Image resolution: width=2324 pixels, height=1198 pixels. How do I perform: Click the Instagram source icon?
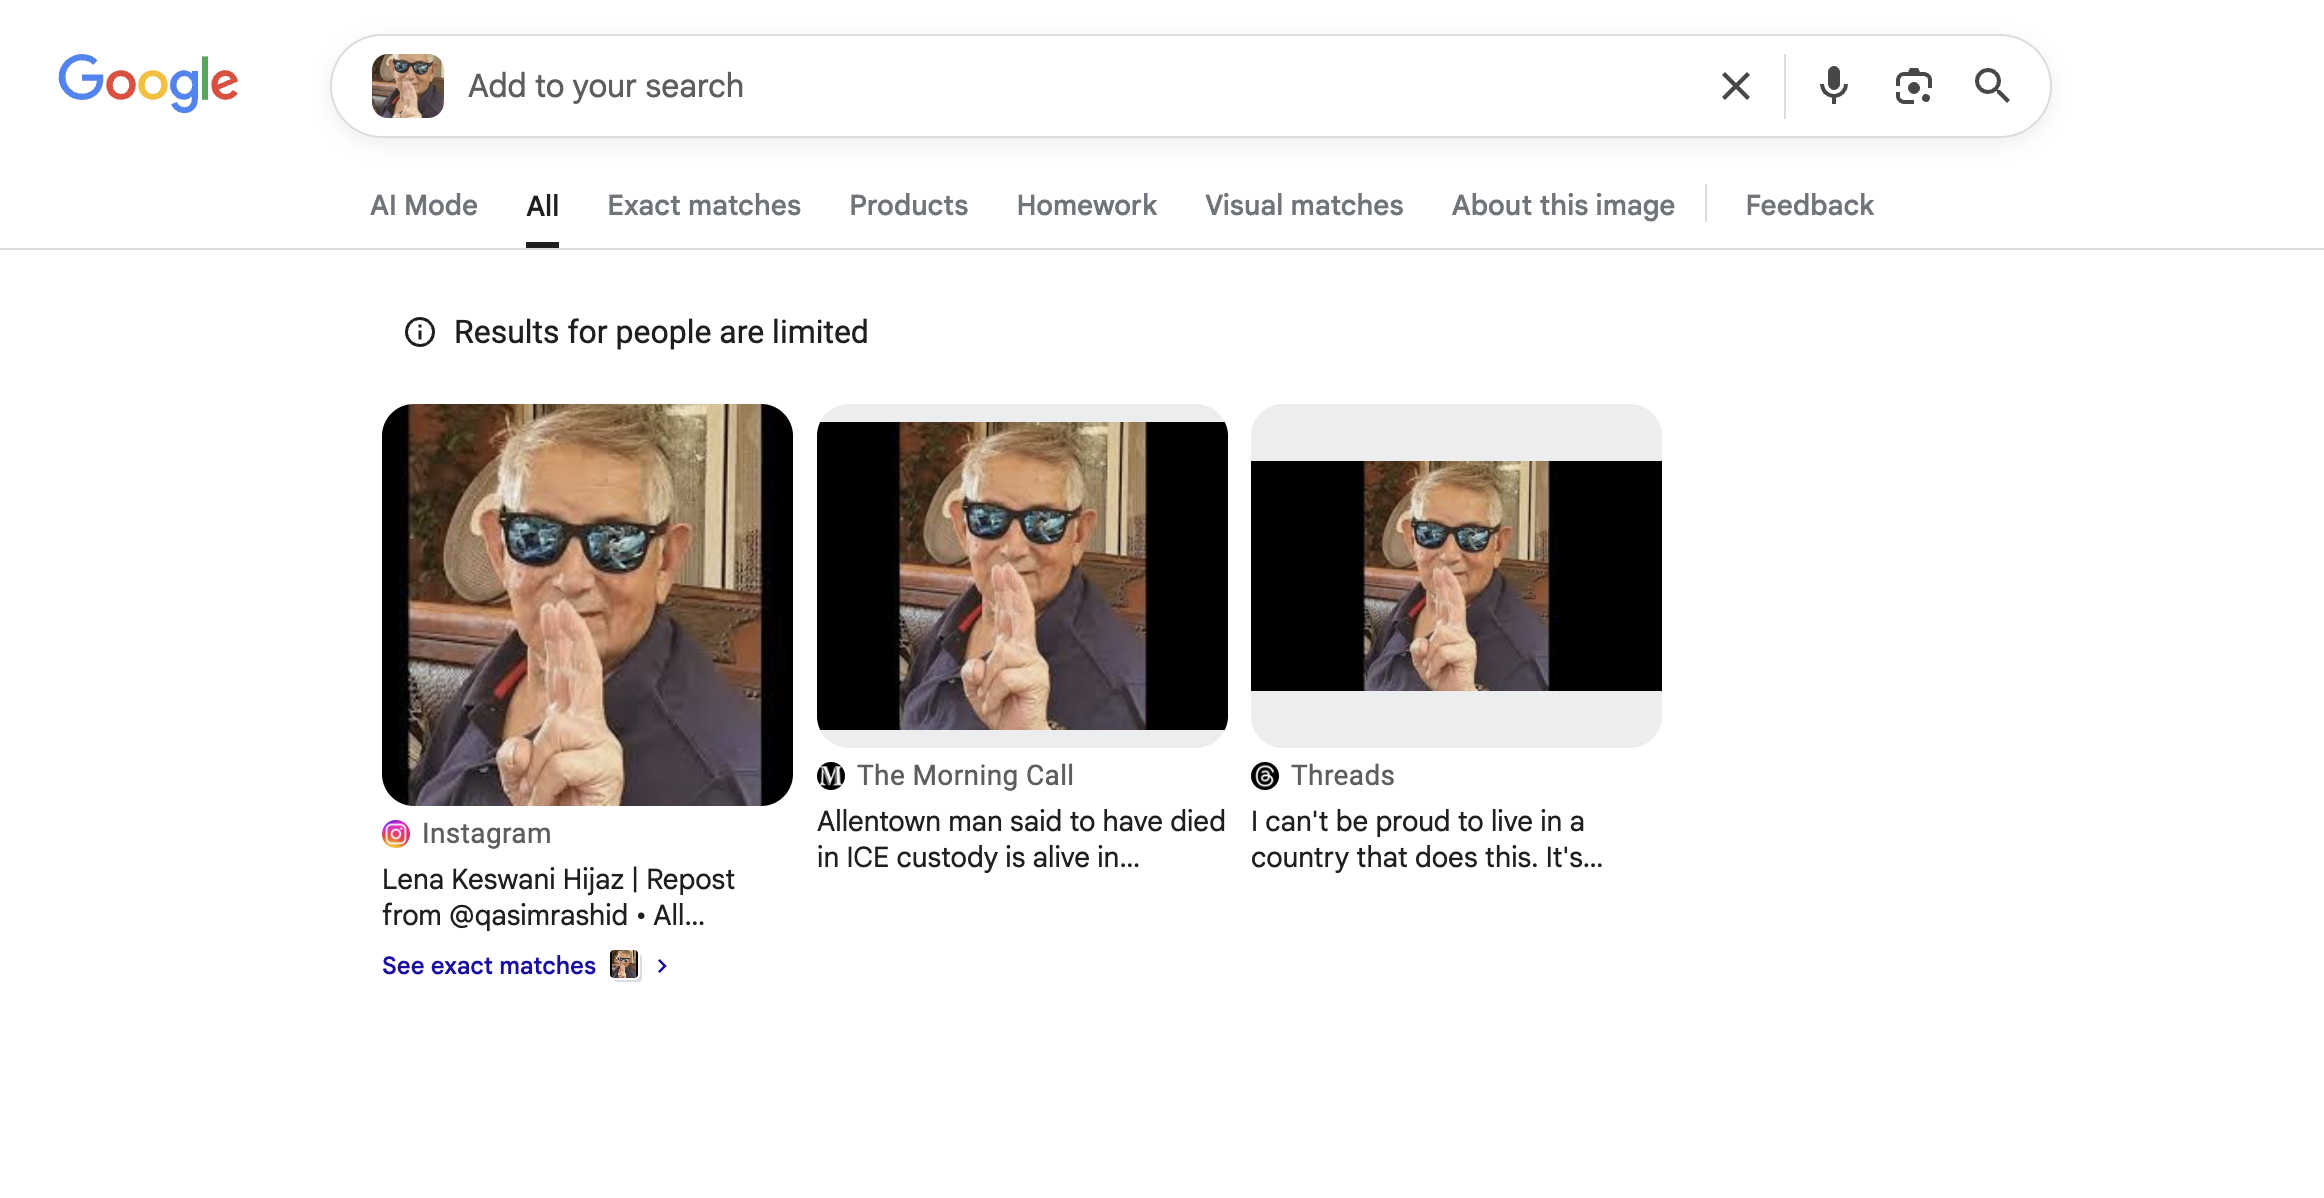pos(396,833)
